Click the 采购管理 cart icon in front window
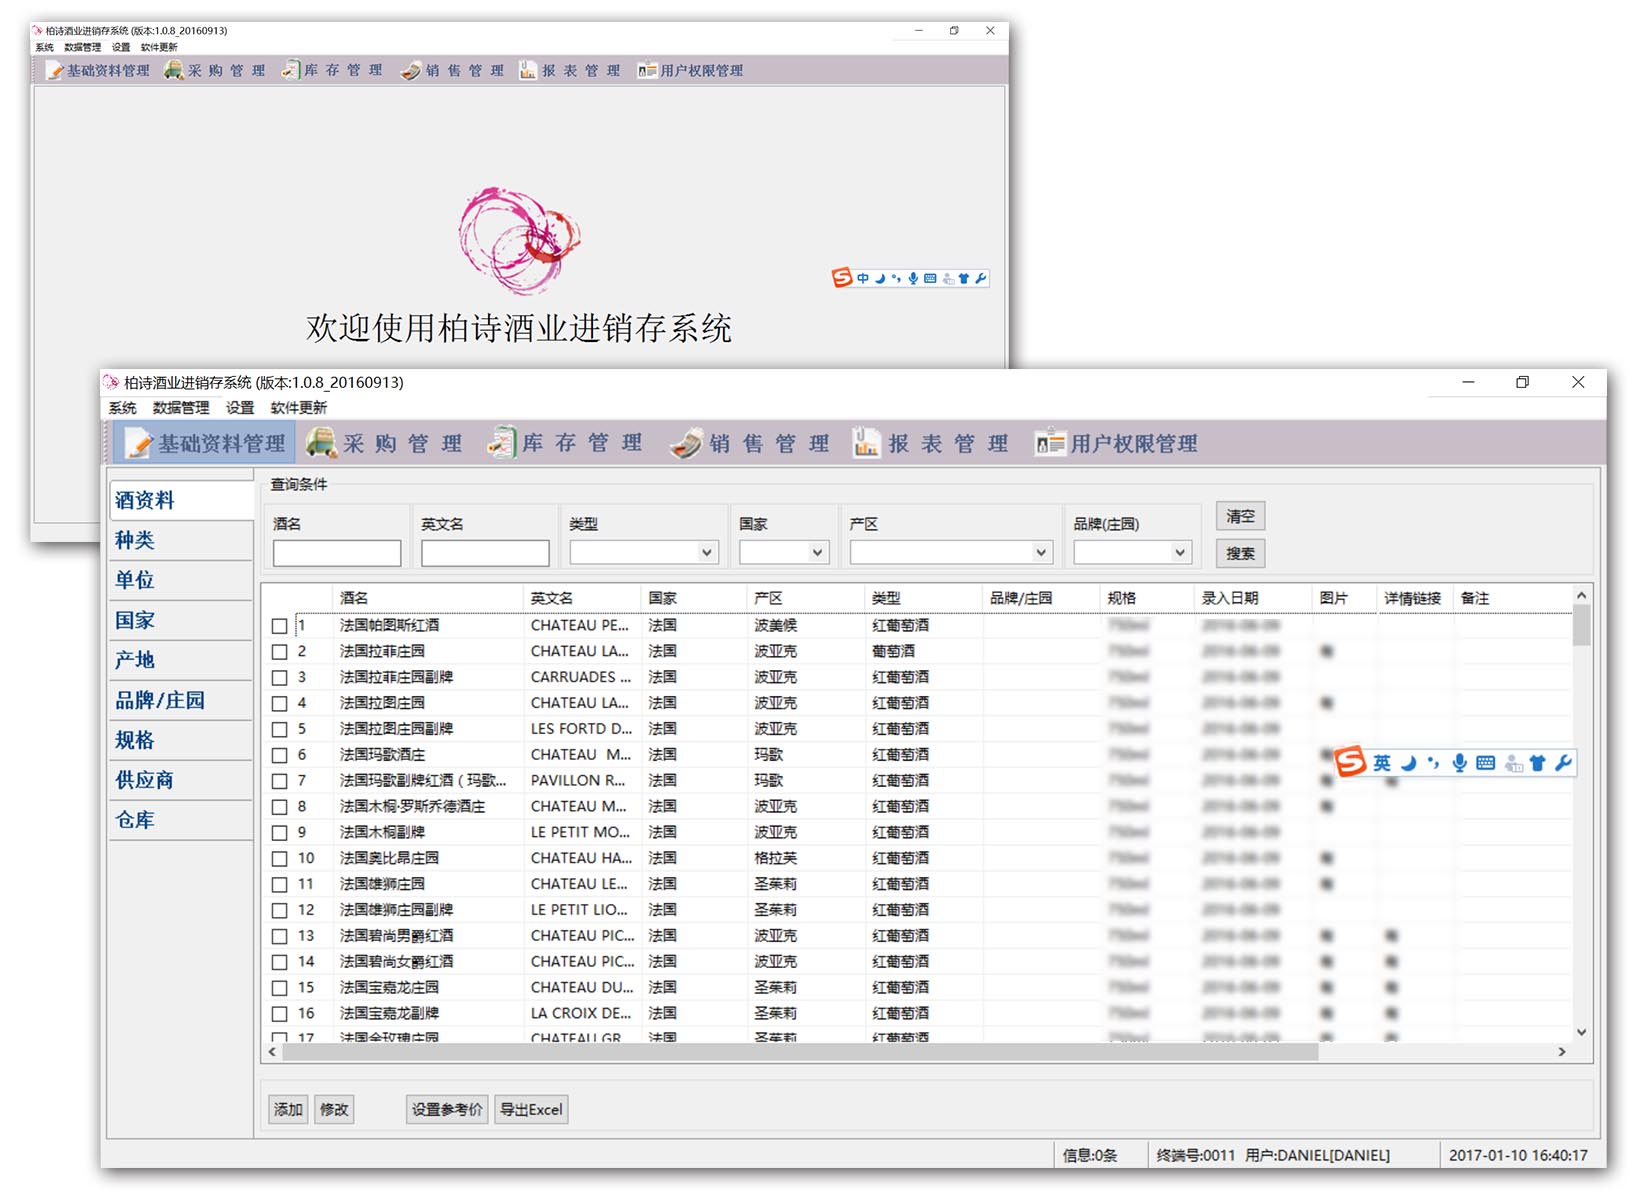Image resolution: width=1640 pixels, height=1200 pixels. click(322, 442)
